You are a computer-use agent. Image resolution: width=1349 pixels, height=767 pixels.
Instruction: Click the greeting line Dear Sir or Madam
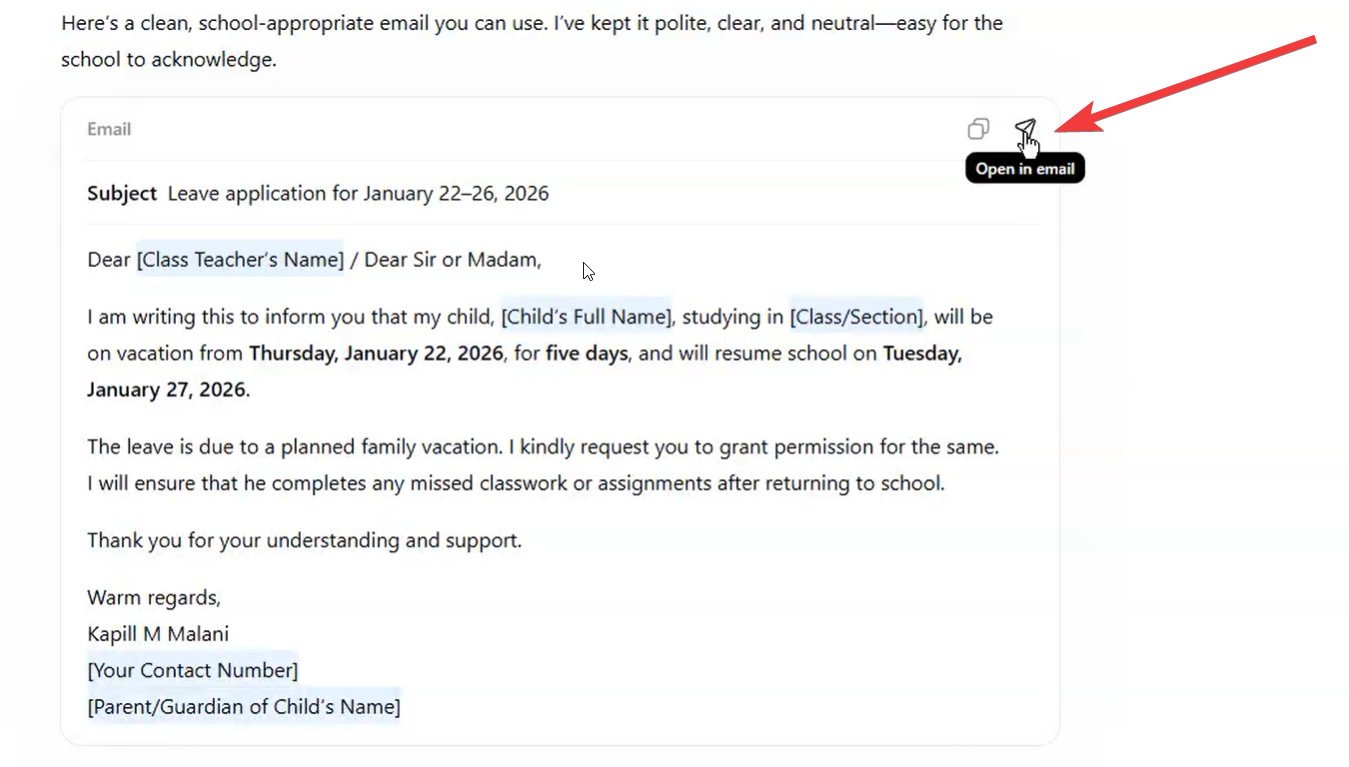click(x=450, y=259)
